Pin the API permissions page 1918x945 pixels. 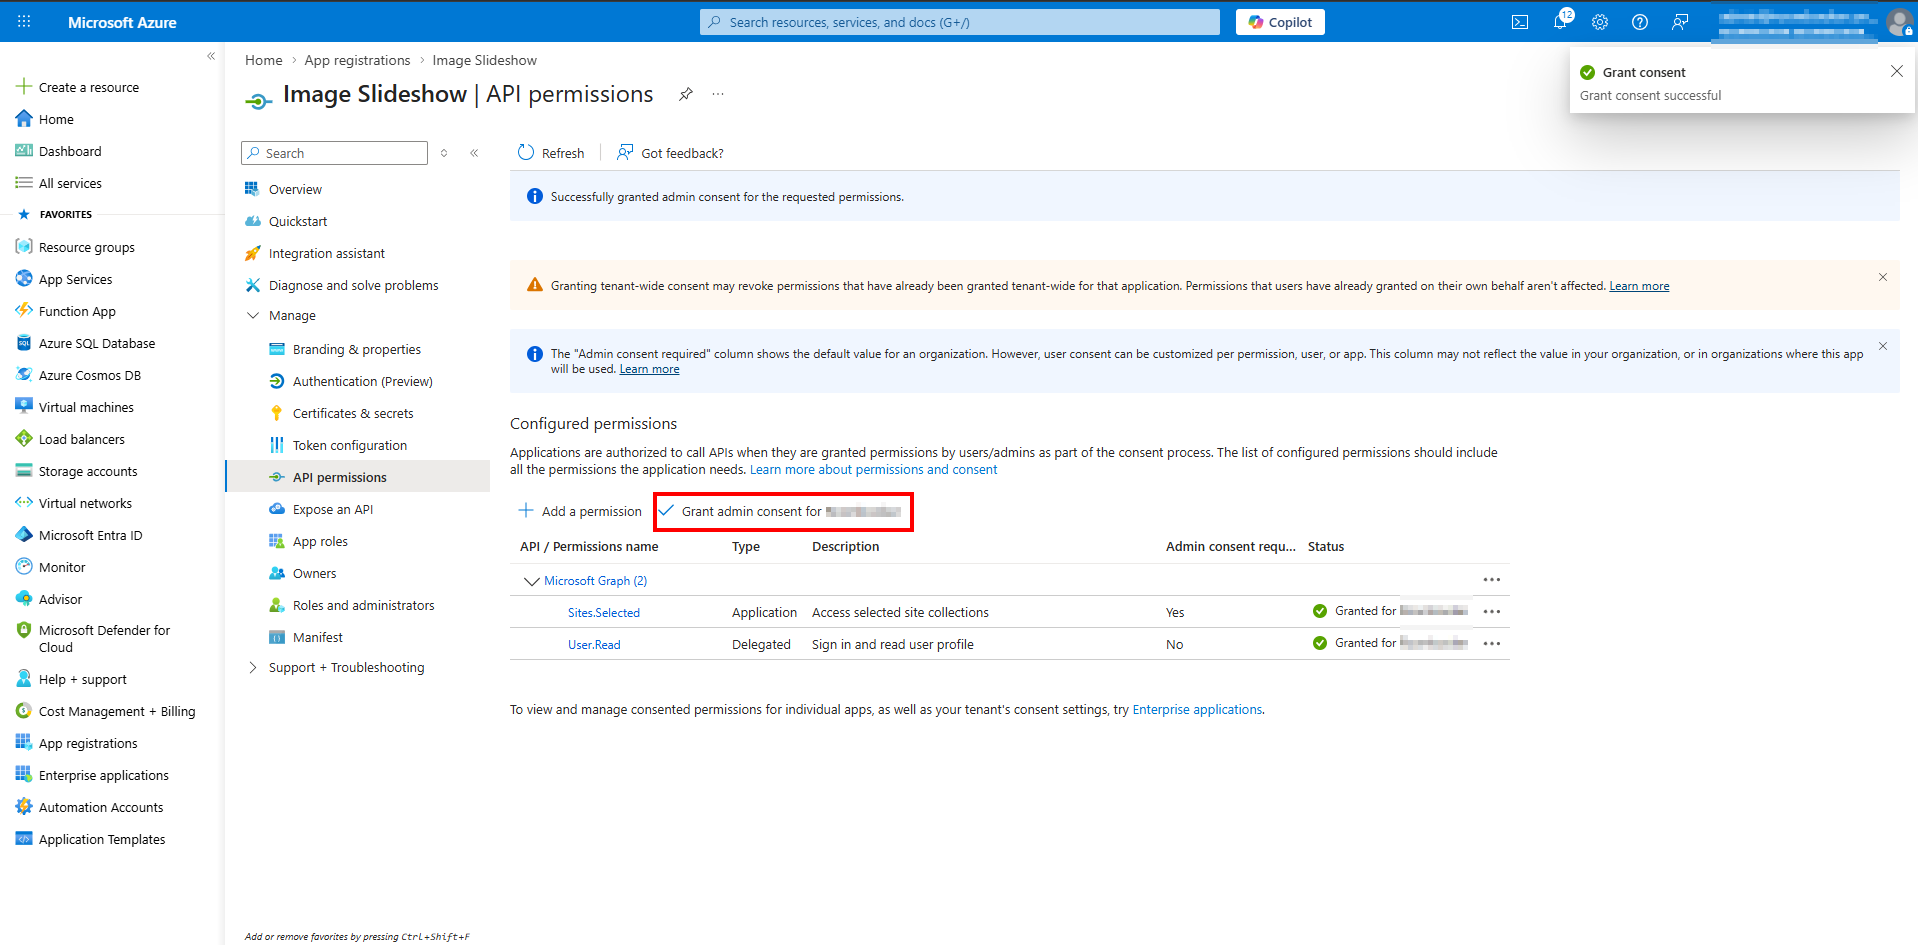point(686,94)
